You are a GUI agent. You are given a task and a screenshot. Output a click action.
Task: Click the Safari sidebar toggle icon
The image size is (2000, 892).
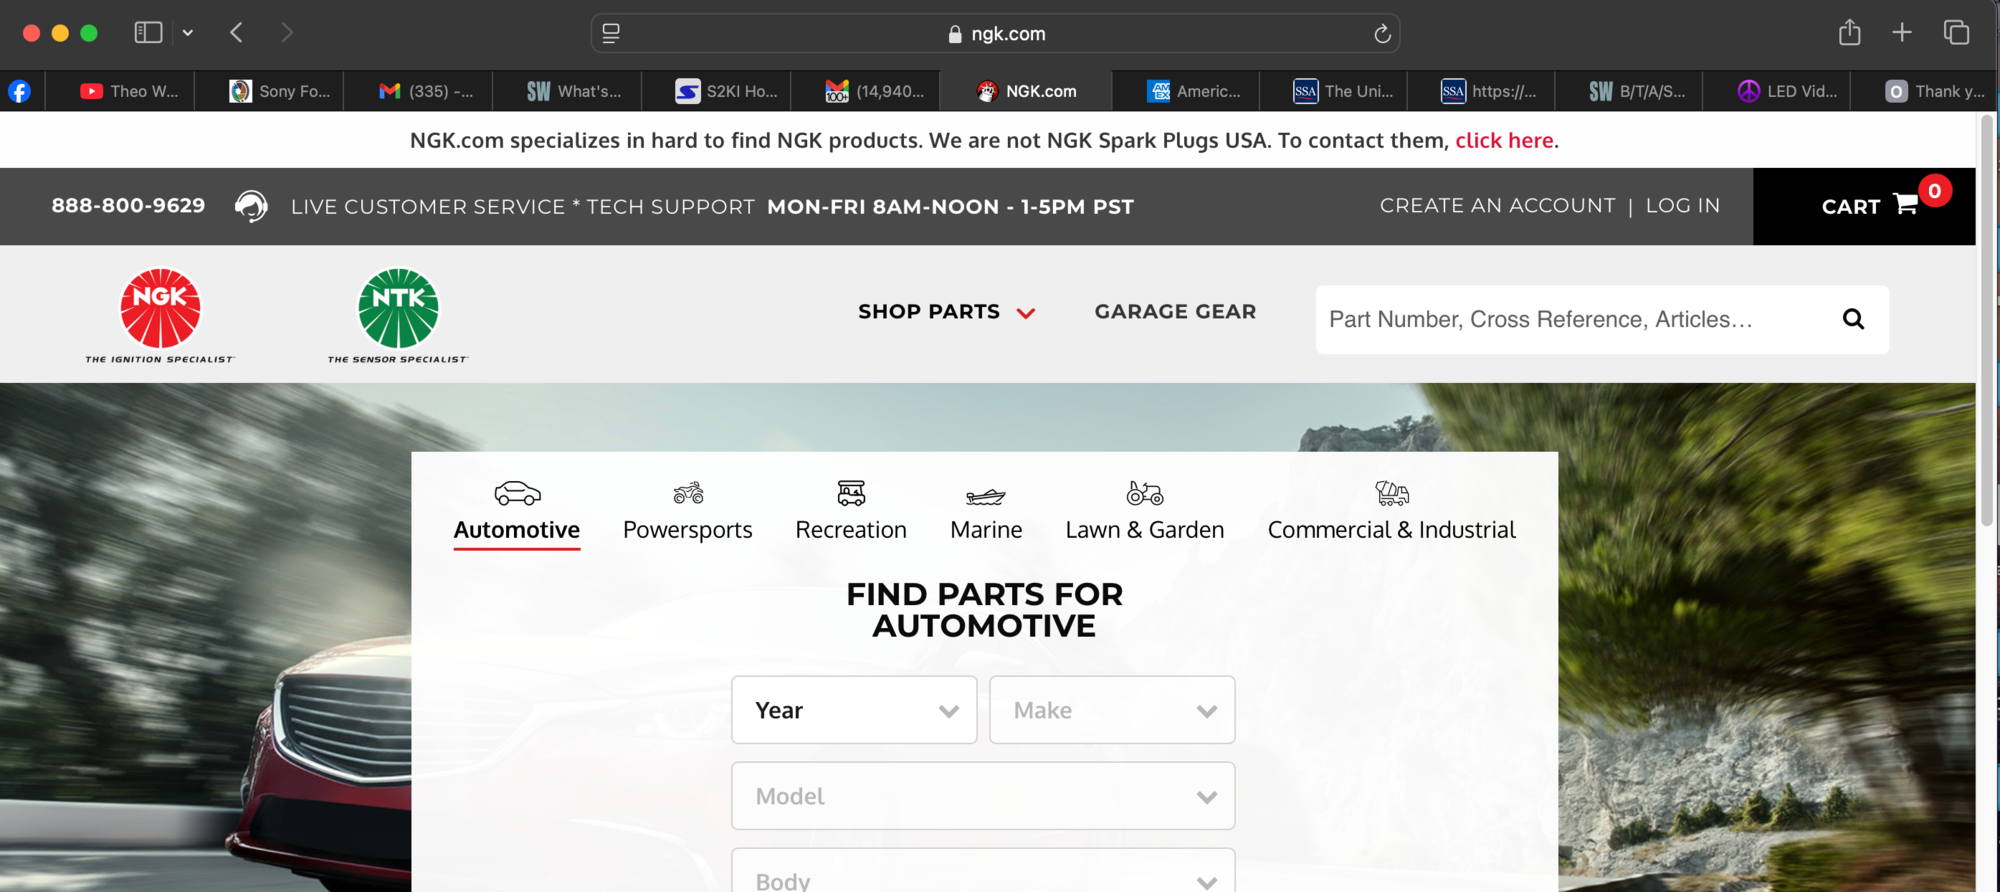pyautogui.click(x=148, y=33)
